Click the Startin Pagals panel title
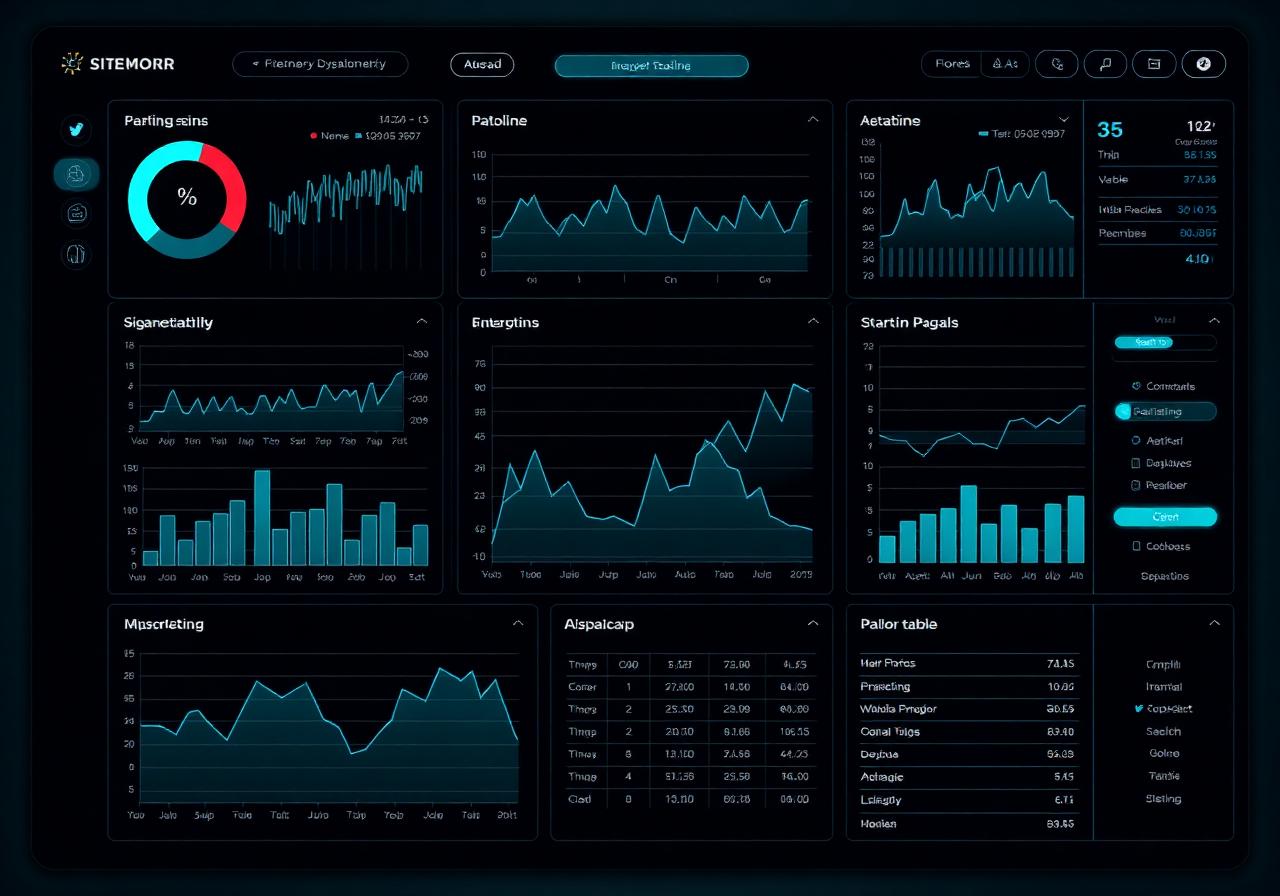 click(909, 322)
